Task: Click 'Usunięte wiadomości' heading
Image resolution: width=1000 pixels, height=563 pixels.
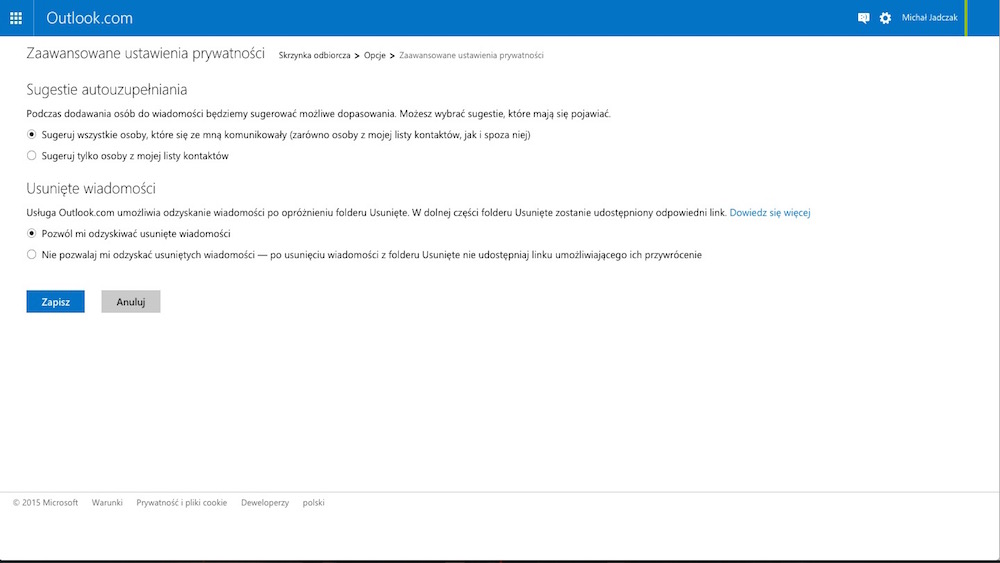Action: (x=91, y=189)
